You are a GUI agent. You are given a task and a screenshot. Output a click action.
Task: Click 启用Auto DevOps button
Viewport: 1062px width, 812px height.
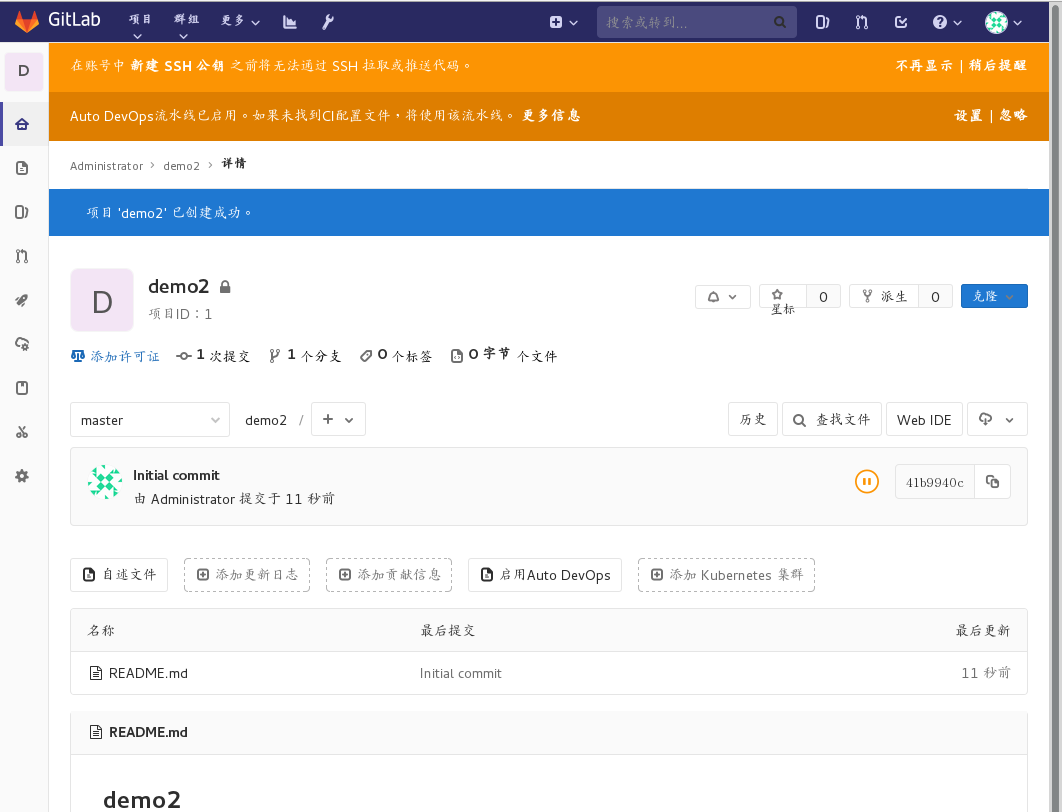point(545,575)
